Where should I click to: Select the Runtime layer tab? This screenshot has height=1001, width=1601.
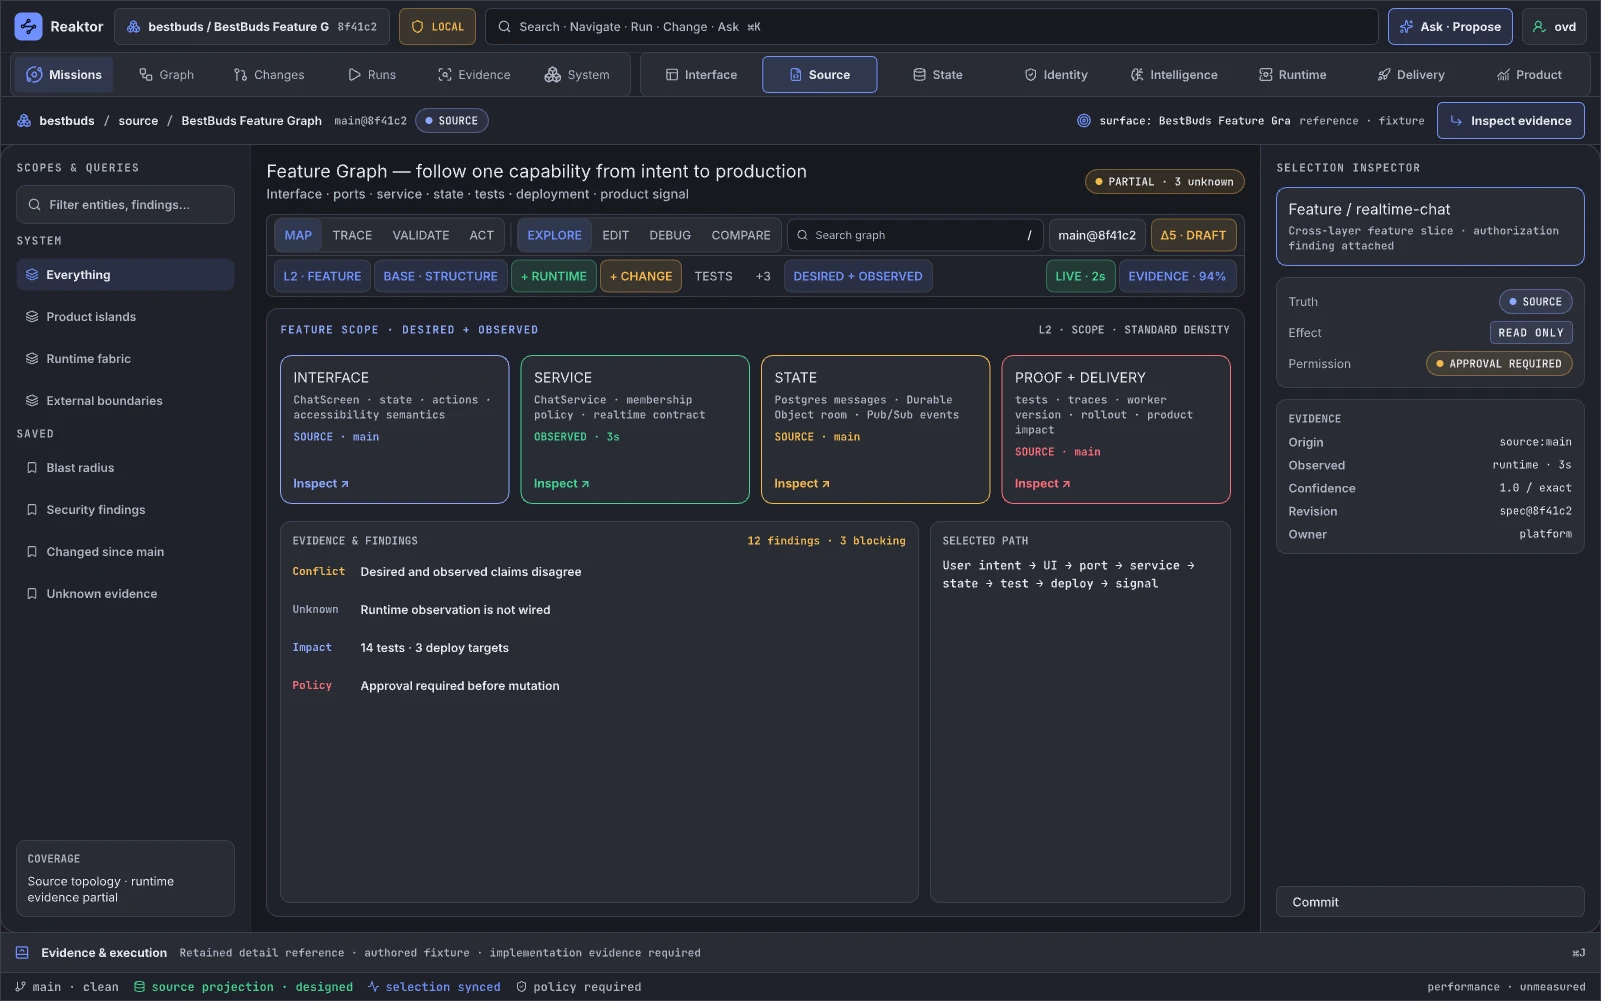[x=1292, y=75]
